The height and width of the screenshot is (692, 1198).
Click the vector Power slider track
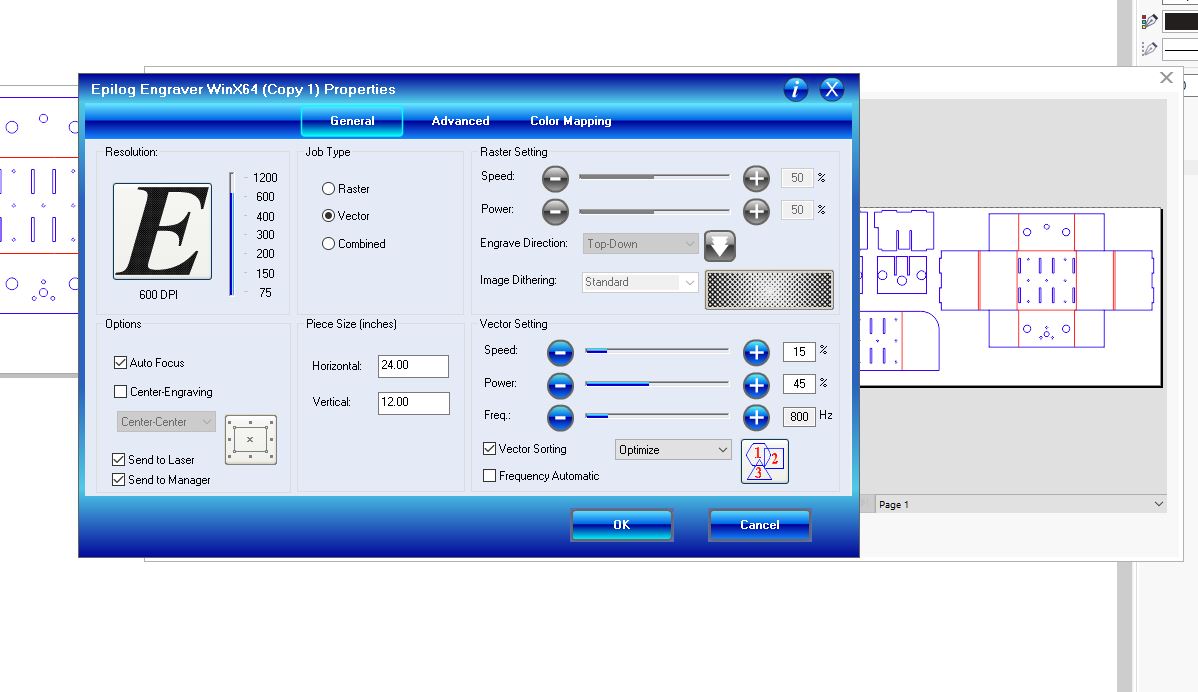[x=656, y=383]
